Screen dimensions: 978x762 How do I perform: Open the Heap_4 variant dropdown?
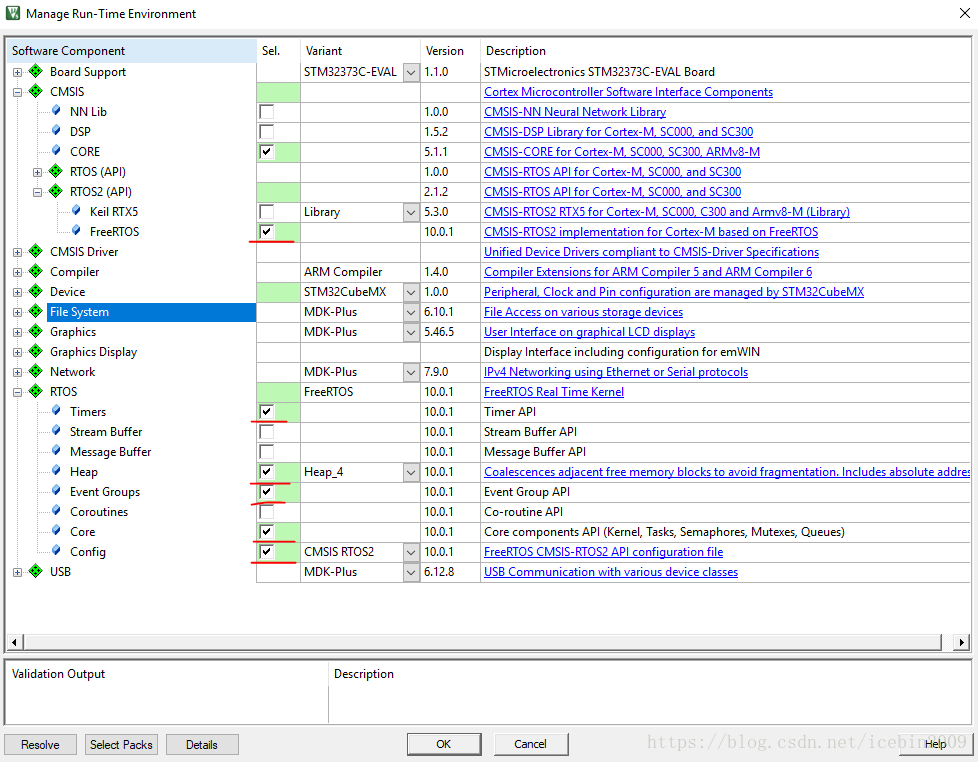411,472
